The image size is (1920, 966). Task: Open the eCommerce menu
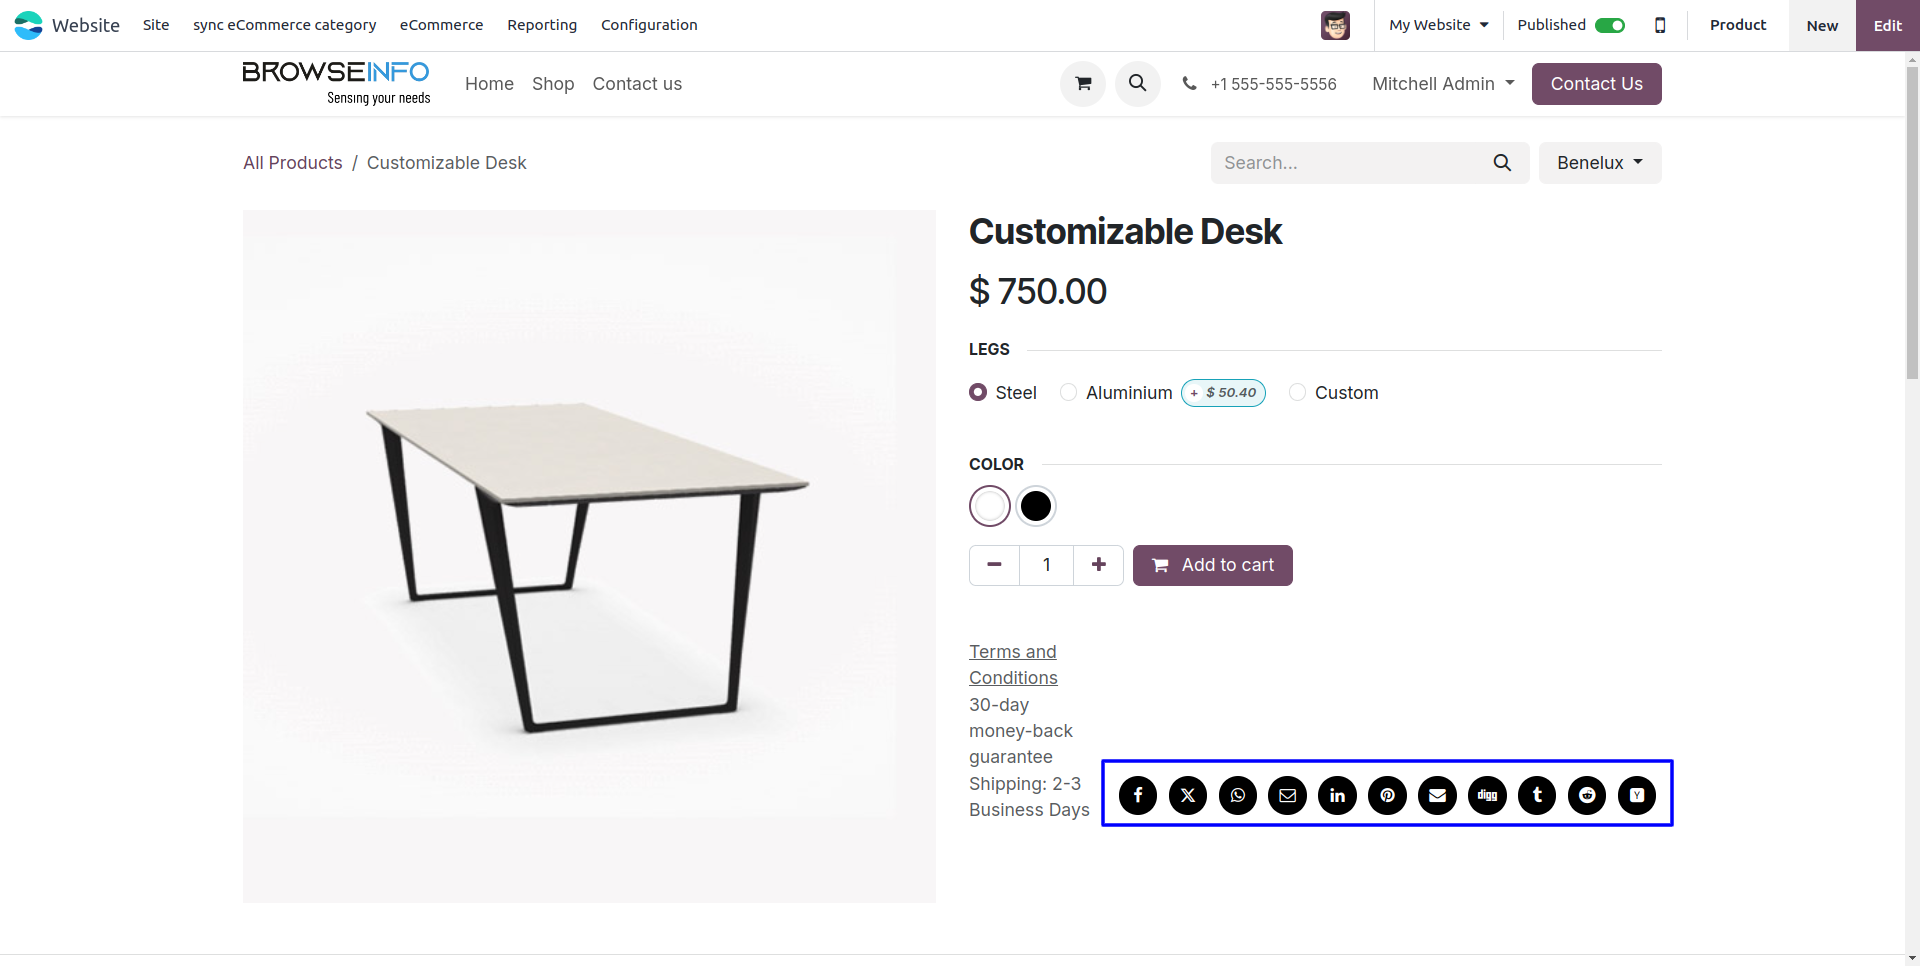(x=441, y=25)
